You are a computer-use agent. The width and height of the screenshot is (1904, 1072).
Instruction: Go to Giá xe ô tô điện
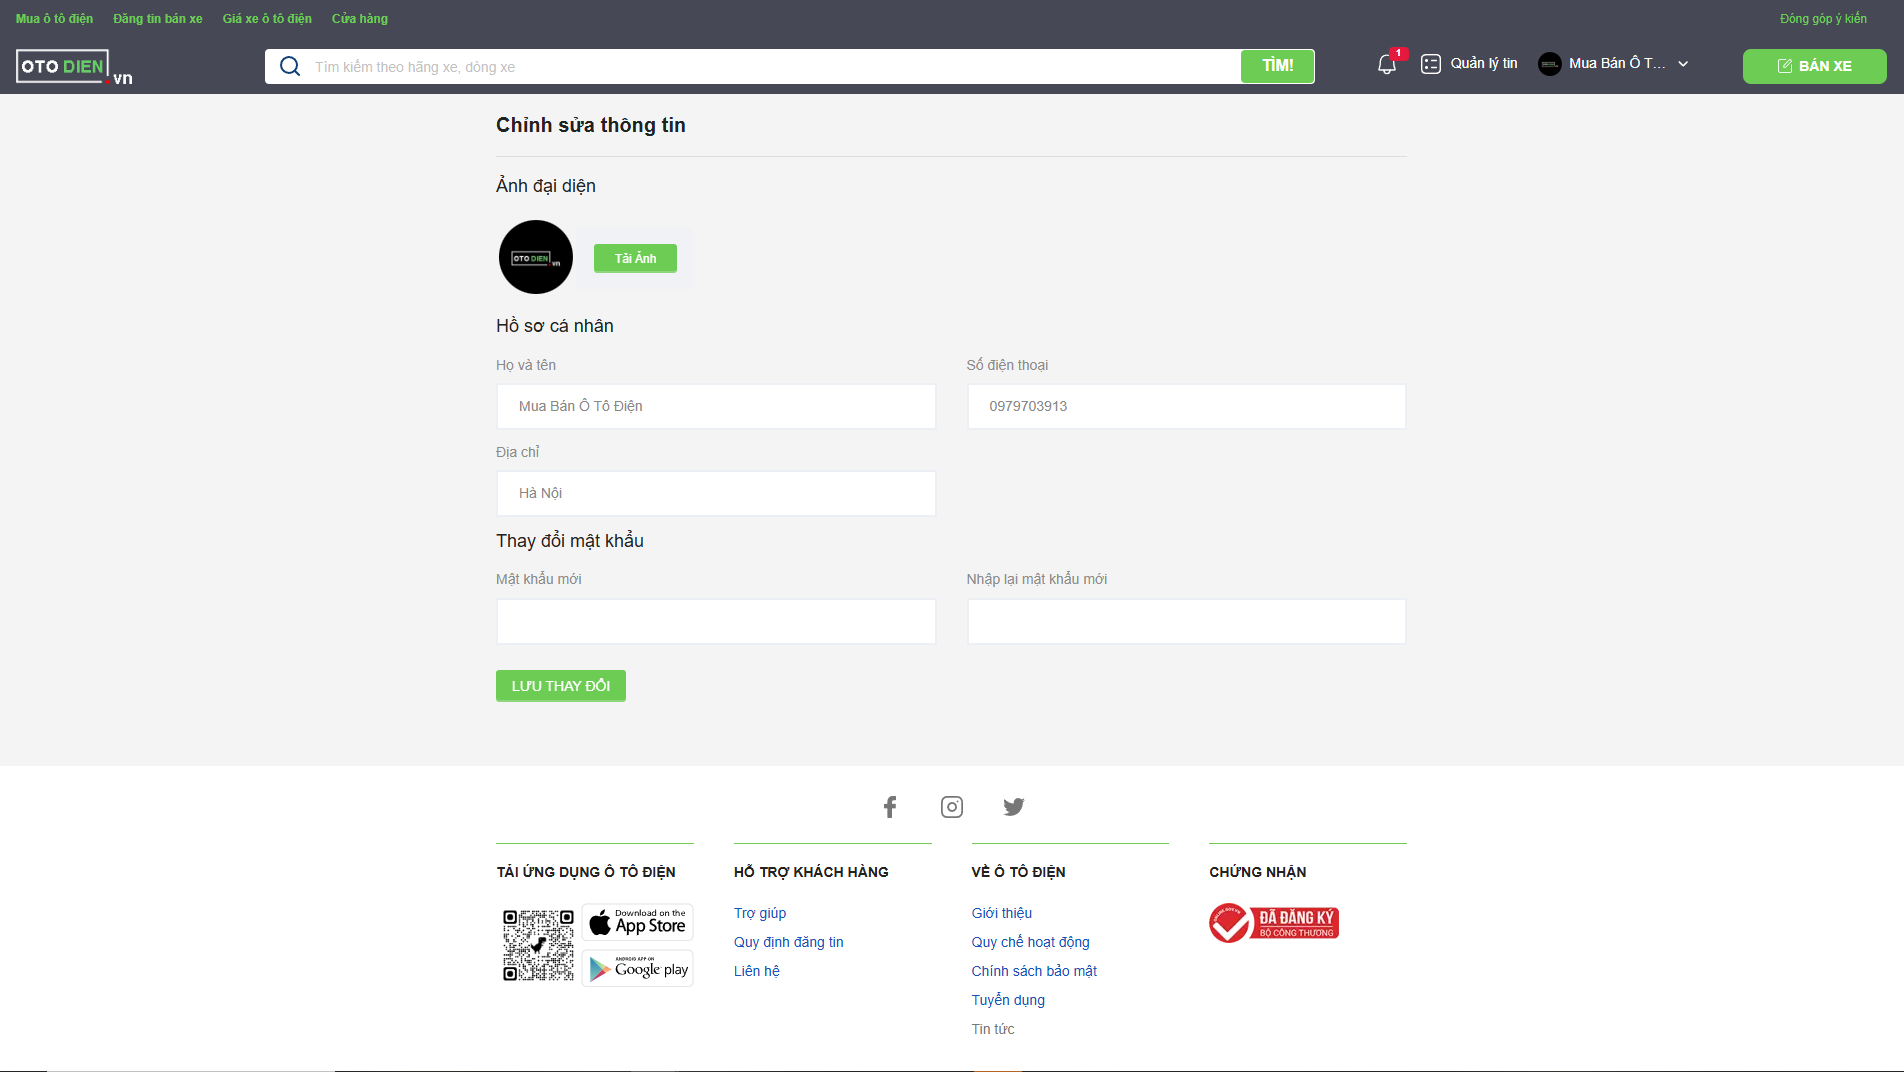(267, 19)
